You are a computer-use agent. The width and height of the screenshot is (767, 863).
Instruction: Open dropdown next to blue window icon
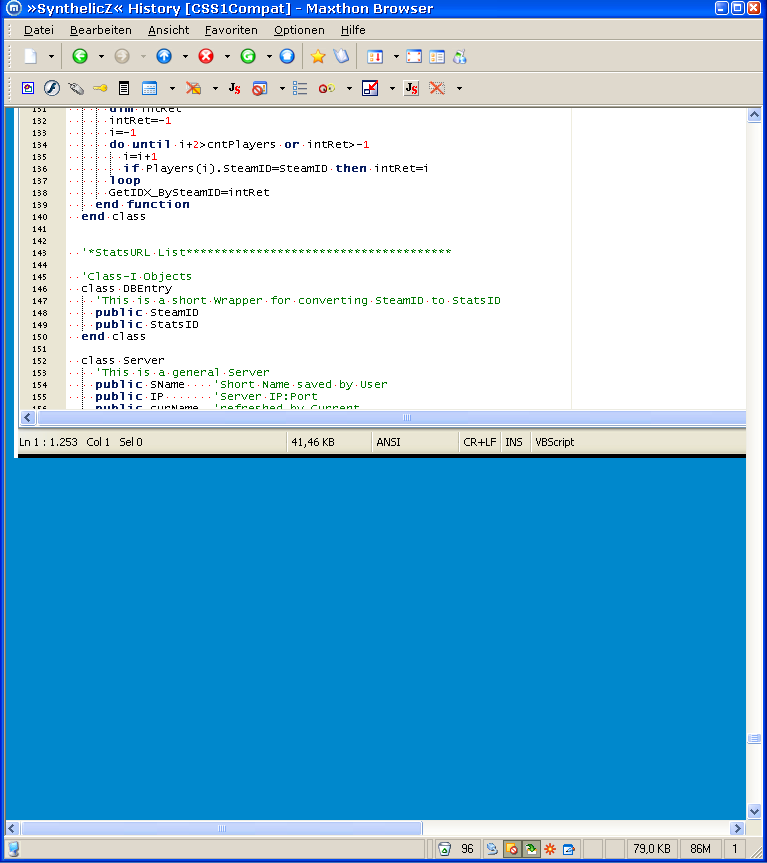click(172, 88)
